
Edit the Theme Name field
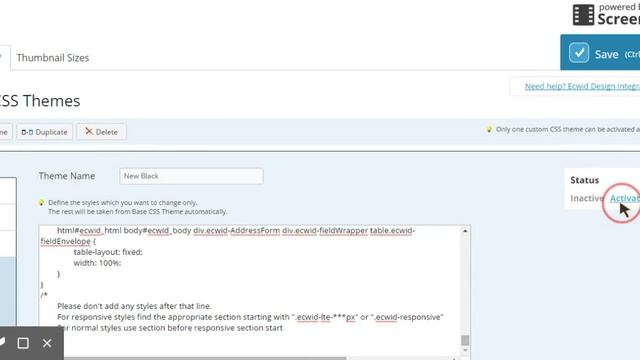191,176
